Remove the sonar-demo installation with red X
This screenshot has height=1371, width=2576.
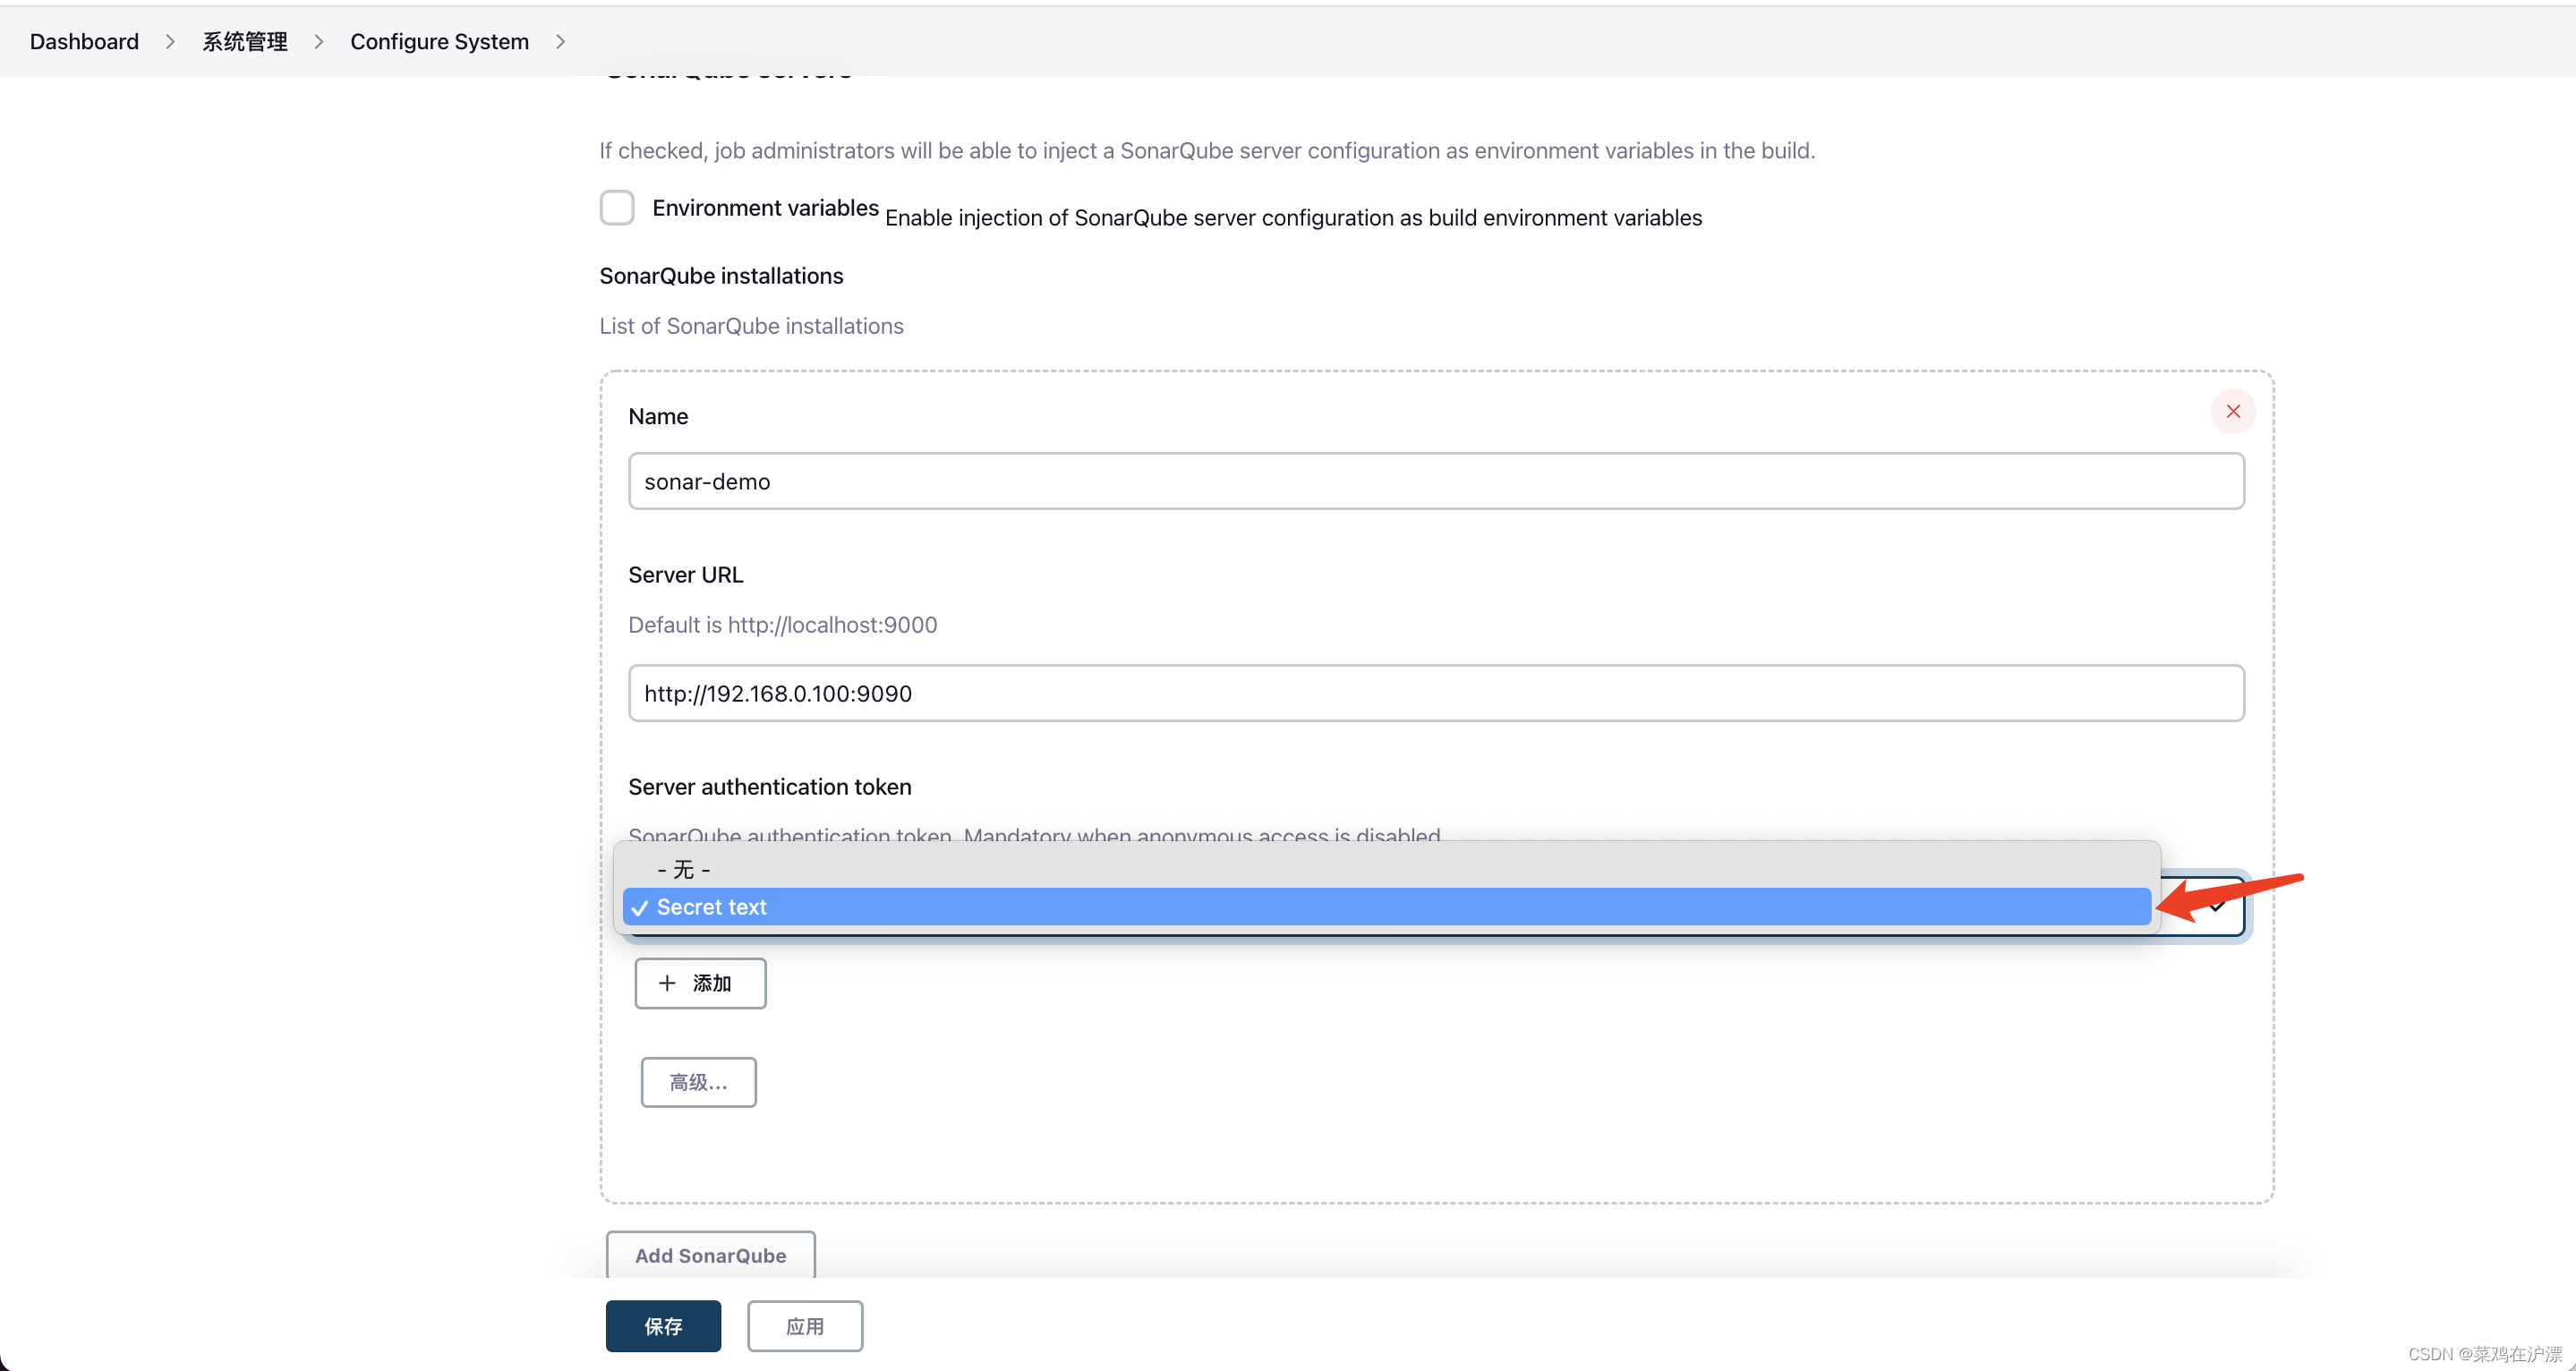pyautogui.click(x=2232, y=412)
